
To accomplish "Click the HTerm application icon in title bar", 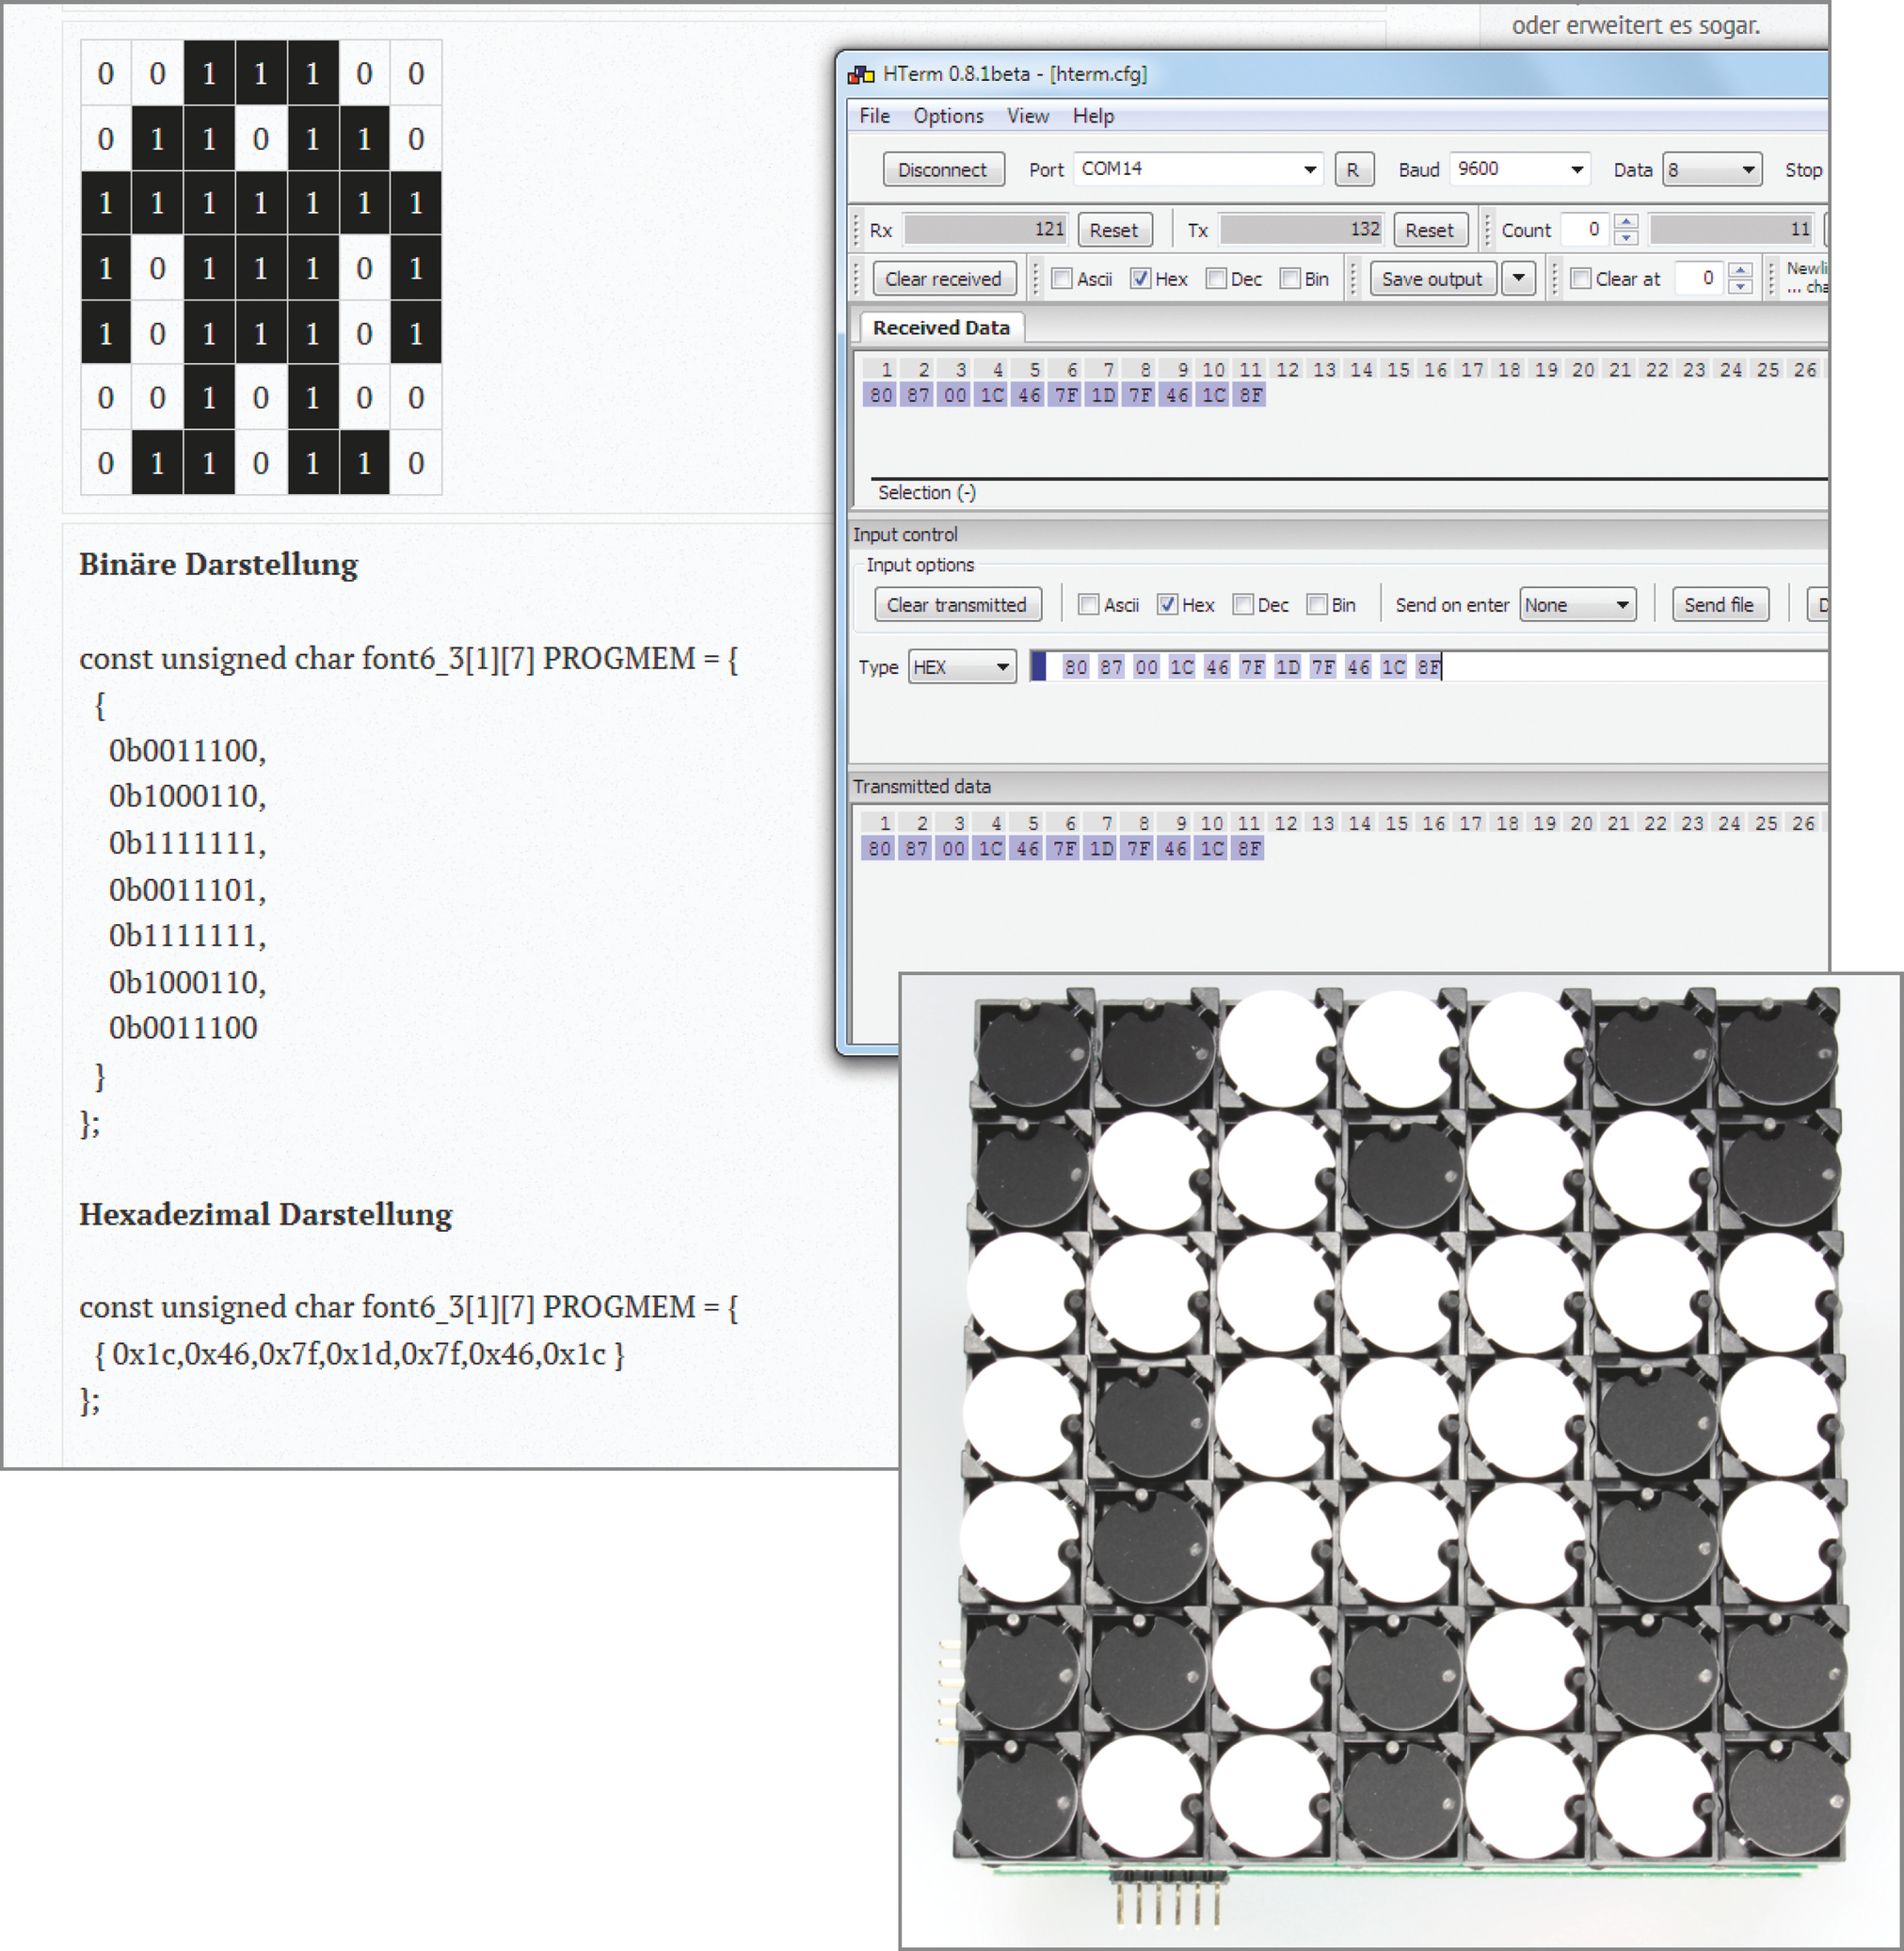I will tap(861, 74).
